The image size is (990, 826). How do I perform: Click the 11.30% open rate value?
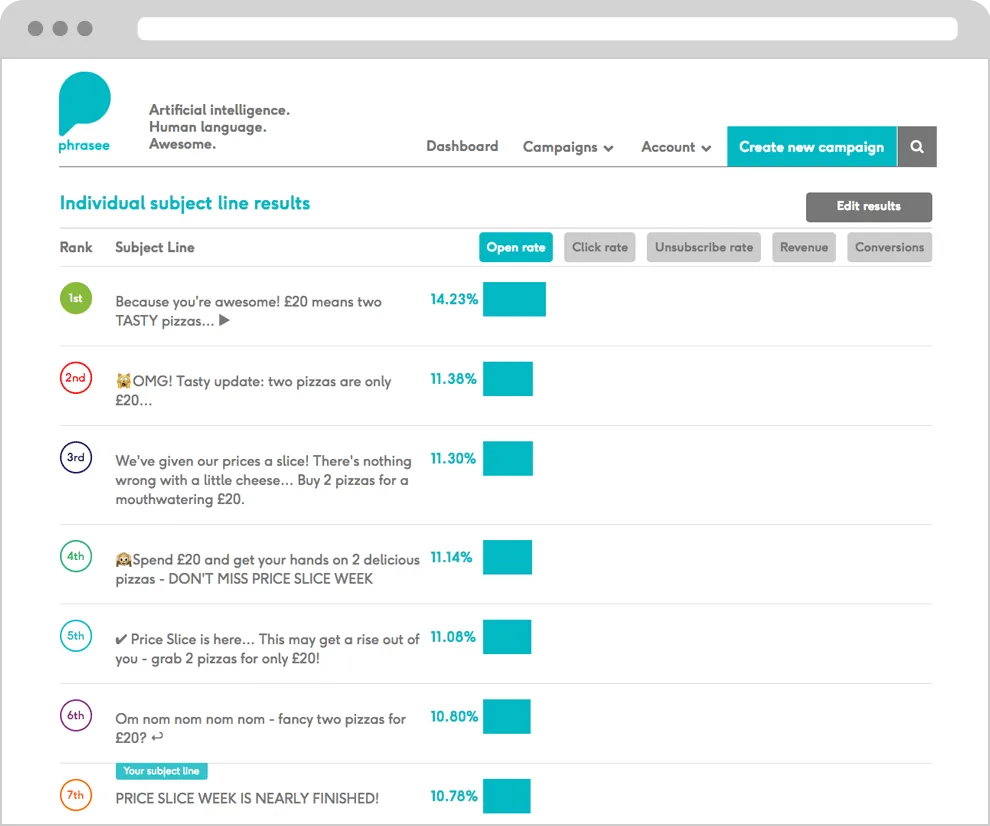(x=453, y=458)
